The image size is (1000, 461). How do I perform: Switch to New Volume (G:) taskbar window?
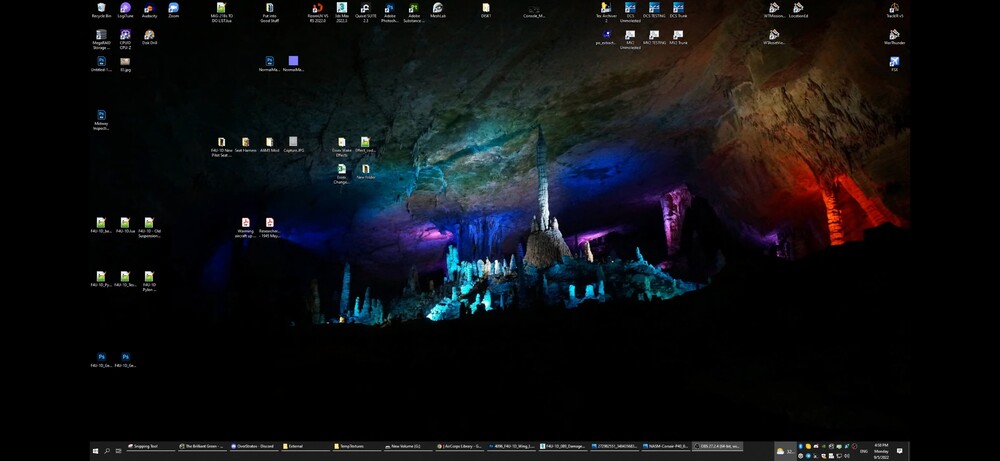[409, 447]
